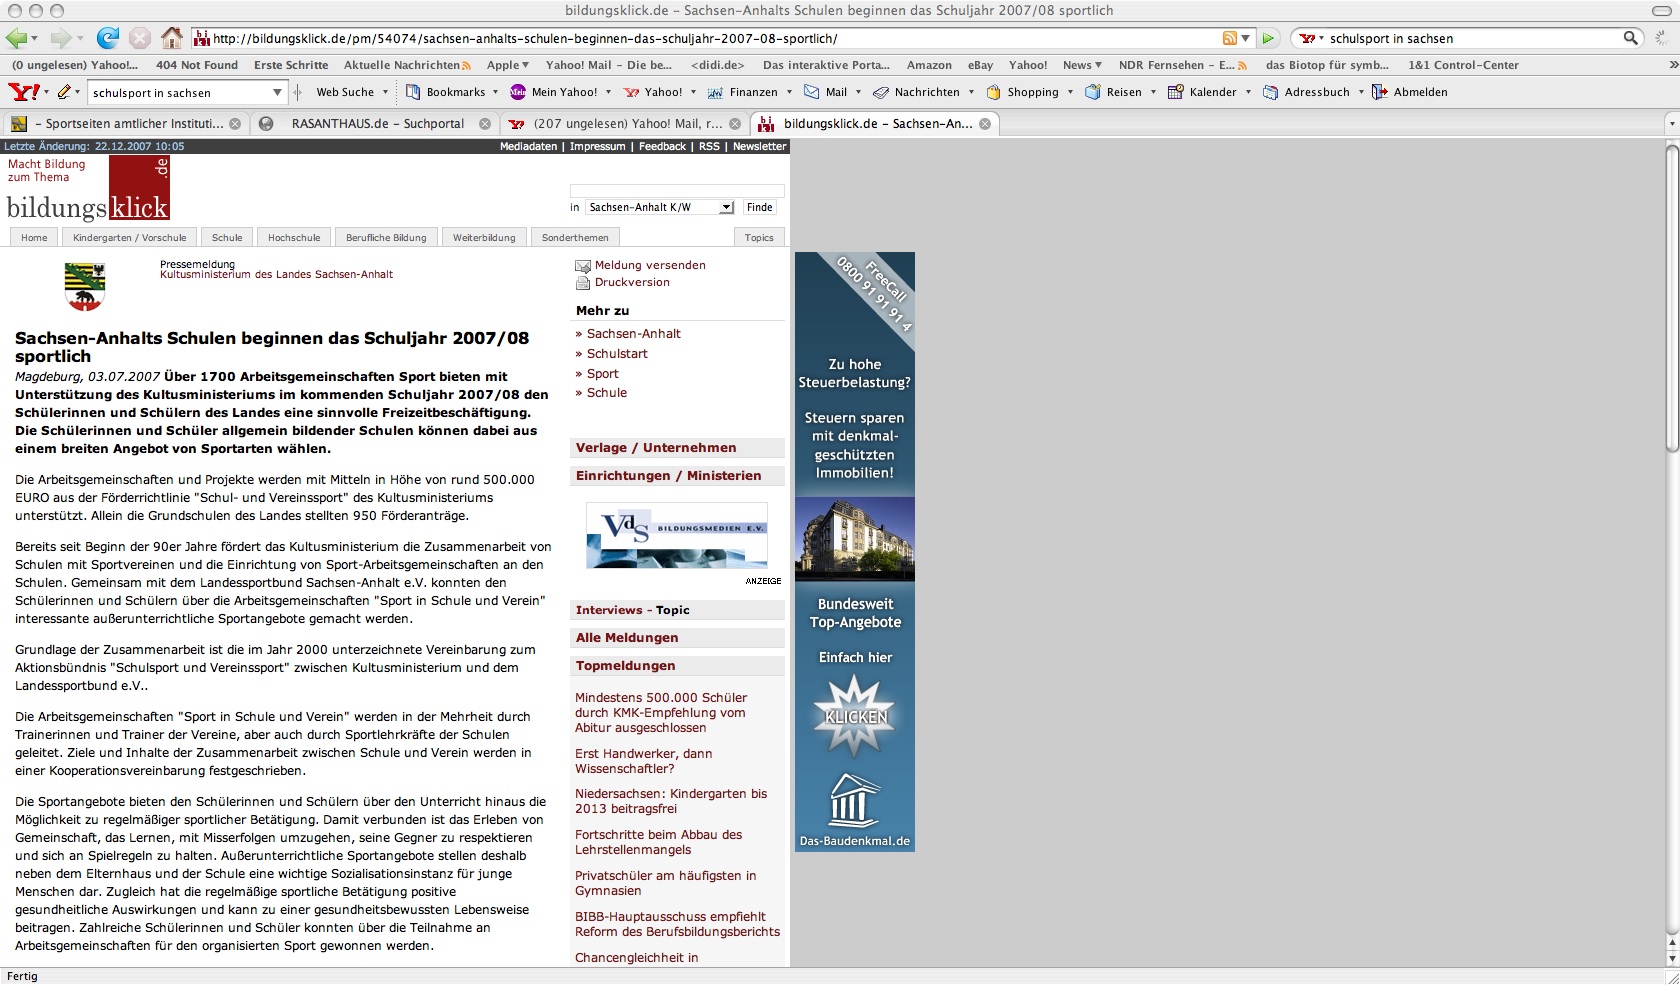Close the bildungsklick.de tab
1680x985 pixels.
pyautogui.click(x=985, y=124)
